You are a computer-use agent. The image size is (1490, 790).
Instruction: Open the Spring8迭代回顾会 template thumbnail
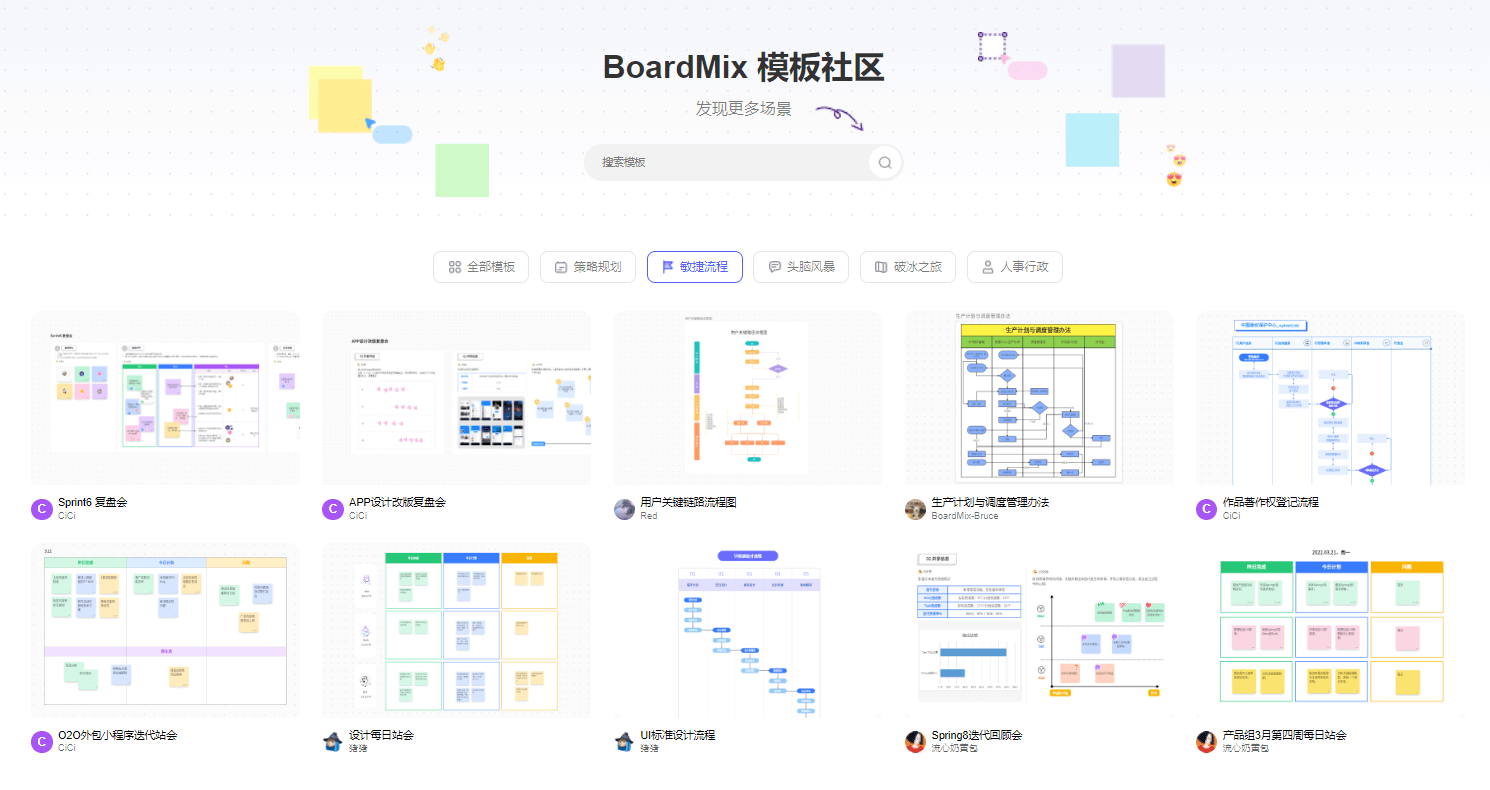1039,631
